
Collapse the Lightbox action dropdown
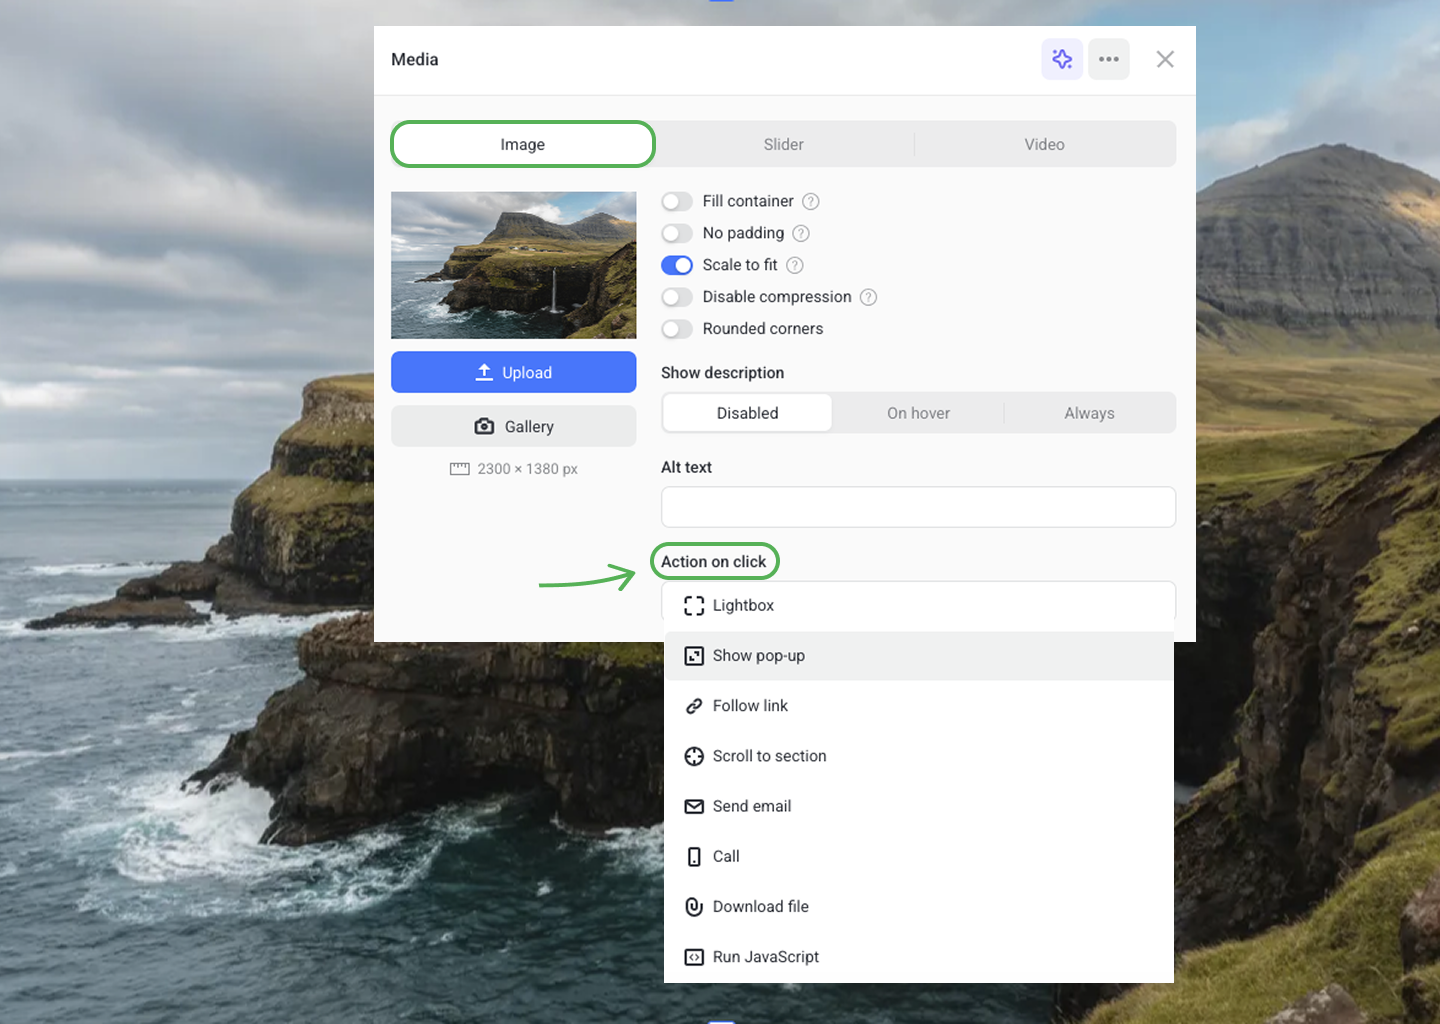pyautogui.click(x=917, y=605)
